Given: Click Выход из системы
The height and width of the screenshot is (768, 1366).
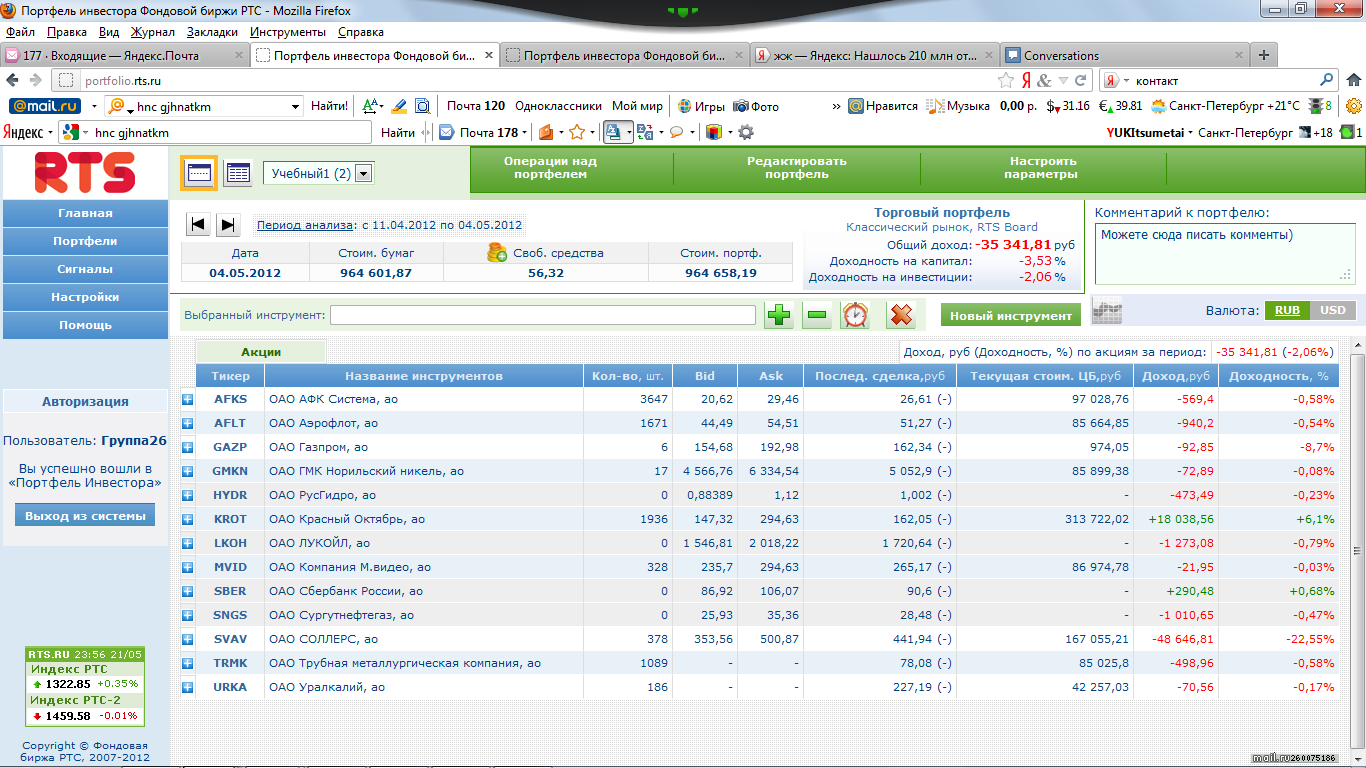Looking at the screenshot, I should point(85,515).
